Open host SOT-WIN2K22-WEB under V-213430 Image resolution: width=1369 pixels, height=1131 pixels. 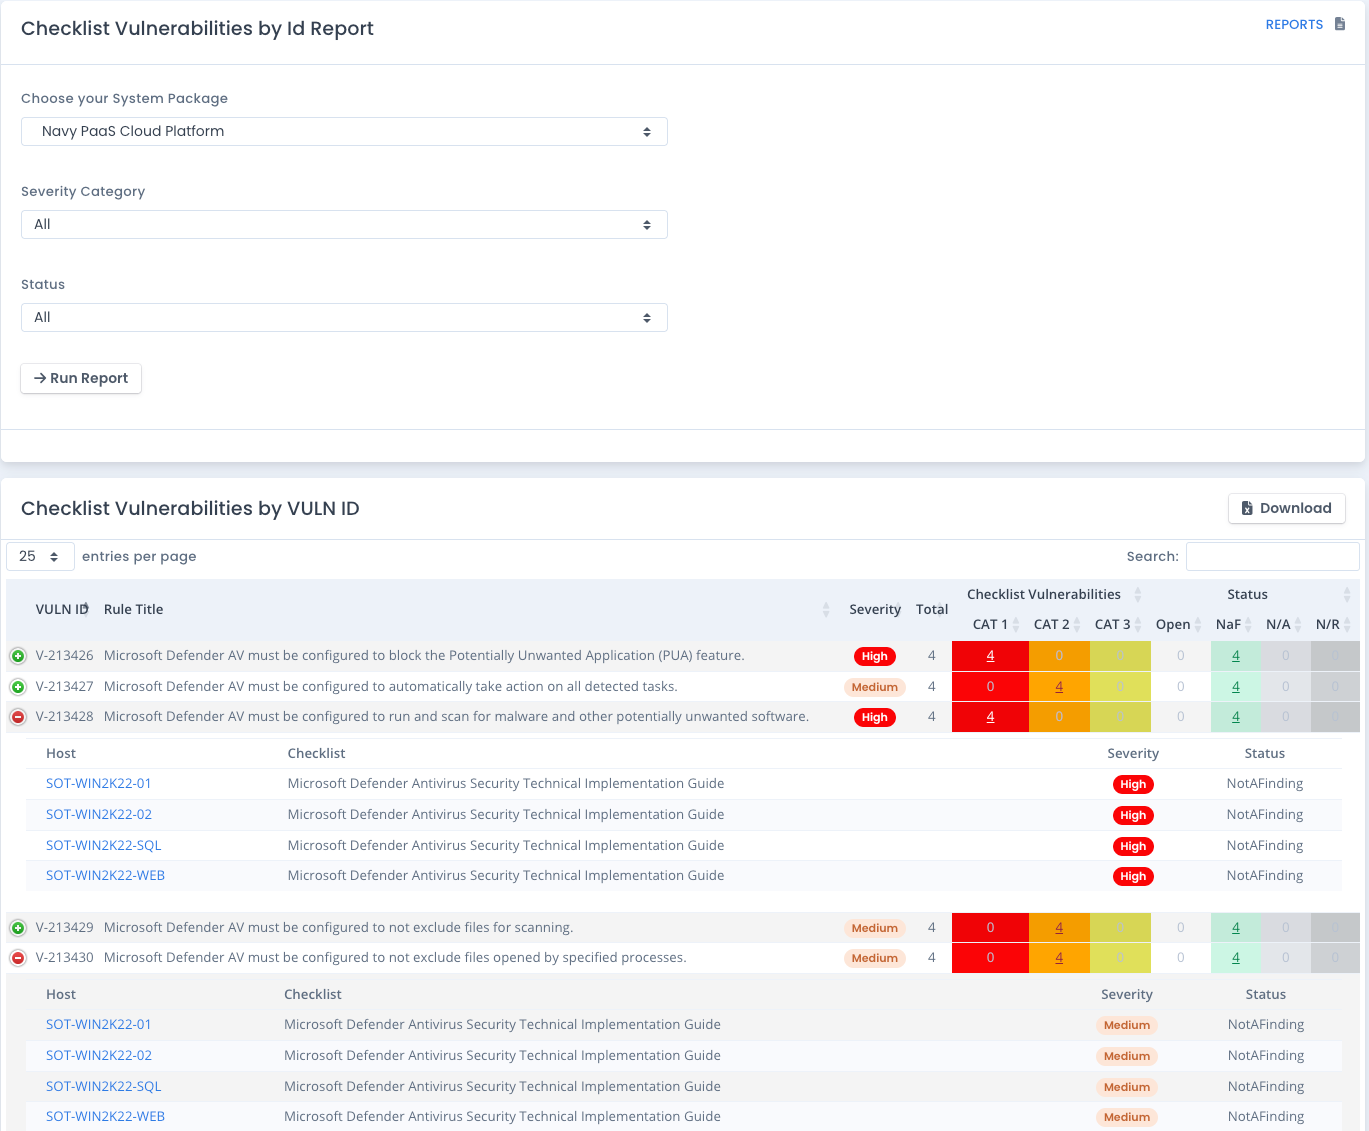(106, 1117)
